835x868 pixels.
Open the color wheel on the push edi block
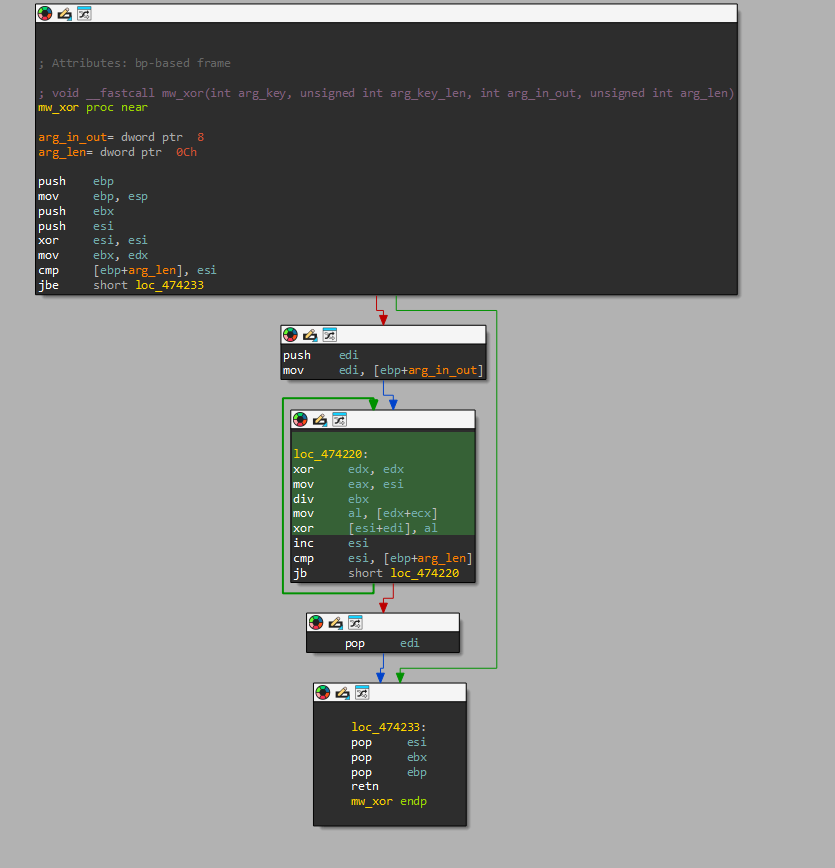290,334
